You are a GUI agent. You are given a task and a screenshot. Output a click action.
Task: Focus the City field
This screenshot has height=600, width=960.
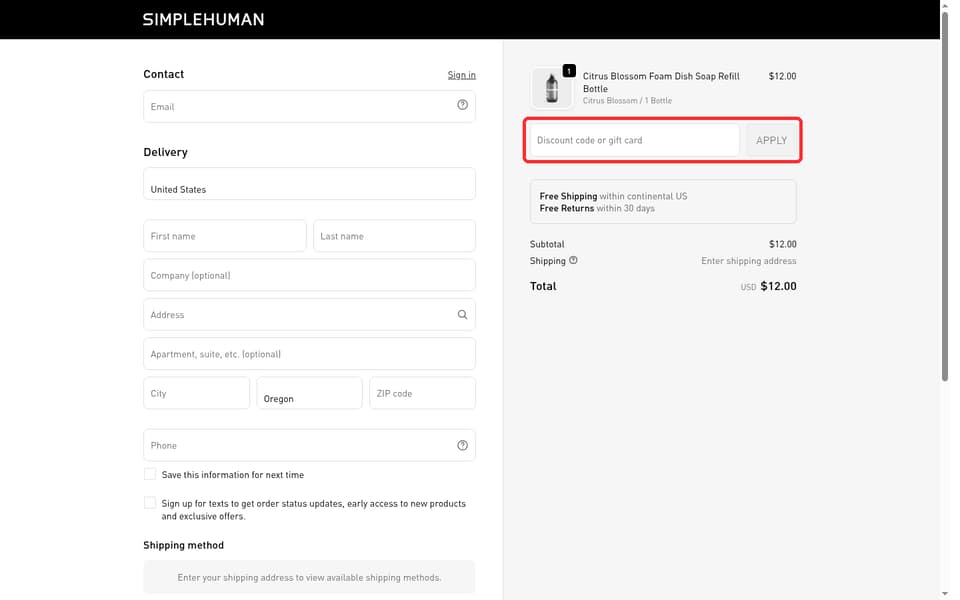coord(197,393)
